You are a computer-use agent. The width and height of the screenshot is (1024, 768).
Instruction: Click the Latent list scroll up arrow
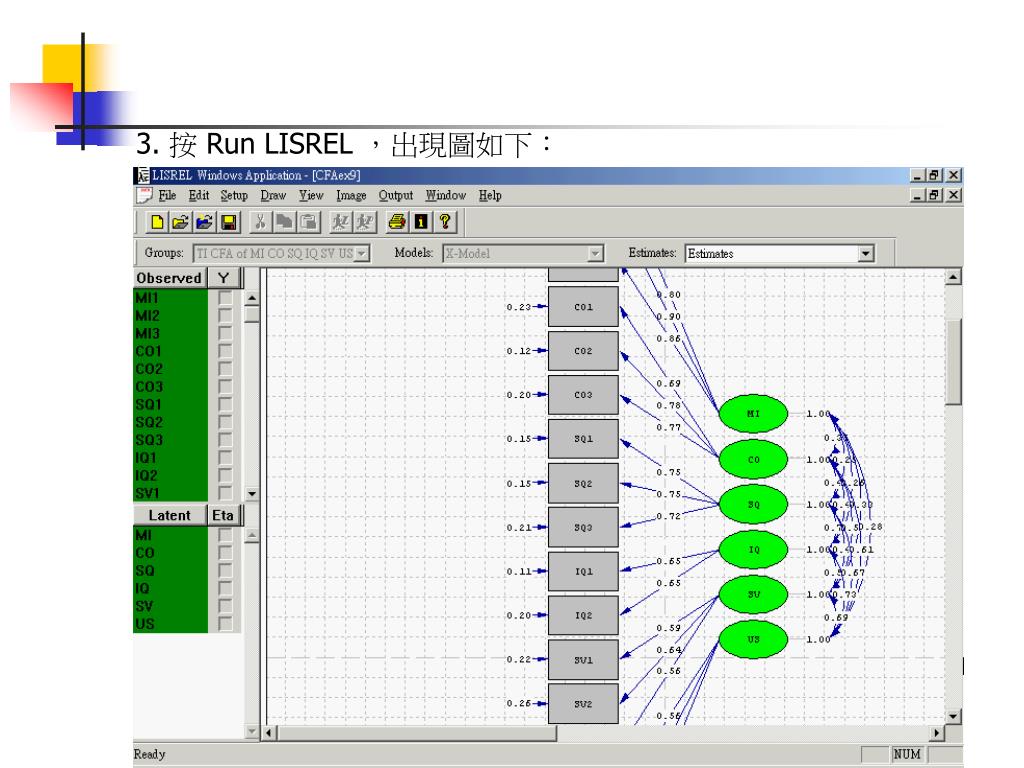pyautogui.click(x=252, y=536)
